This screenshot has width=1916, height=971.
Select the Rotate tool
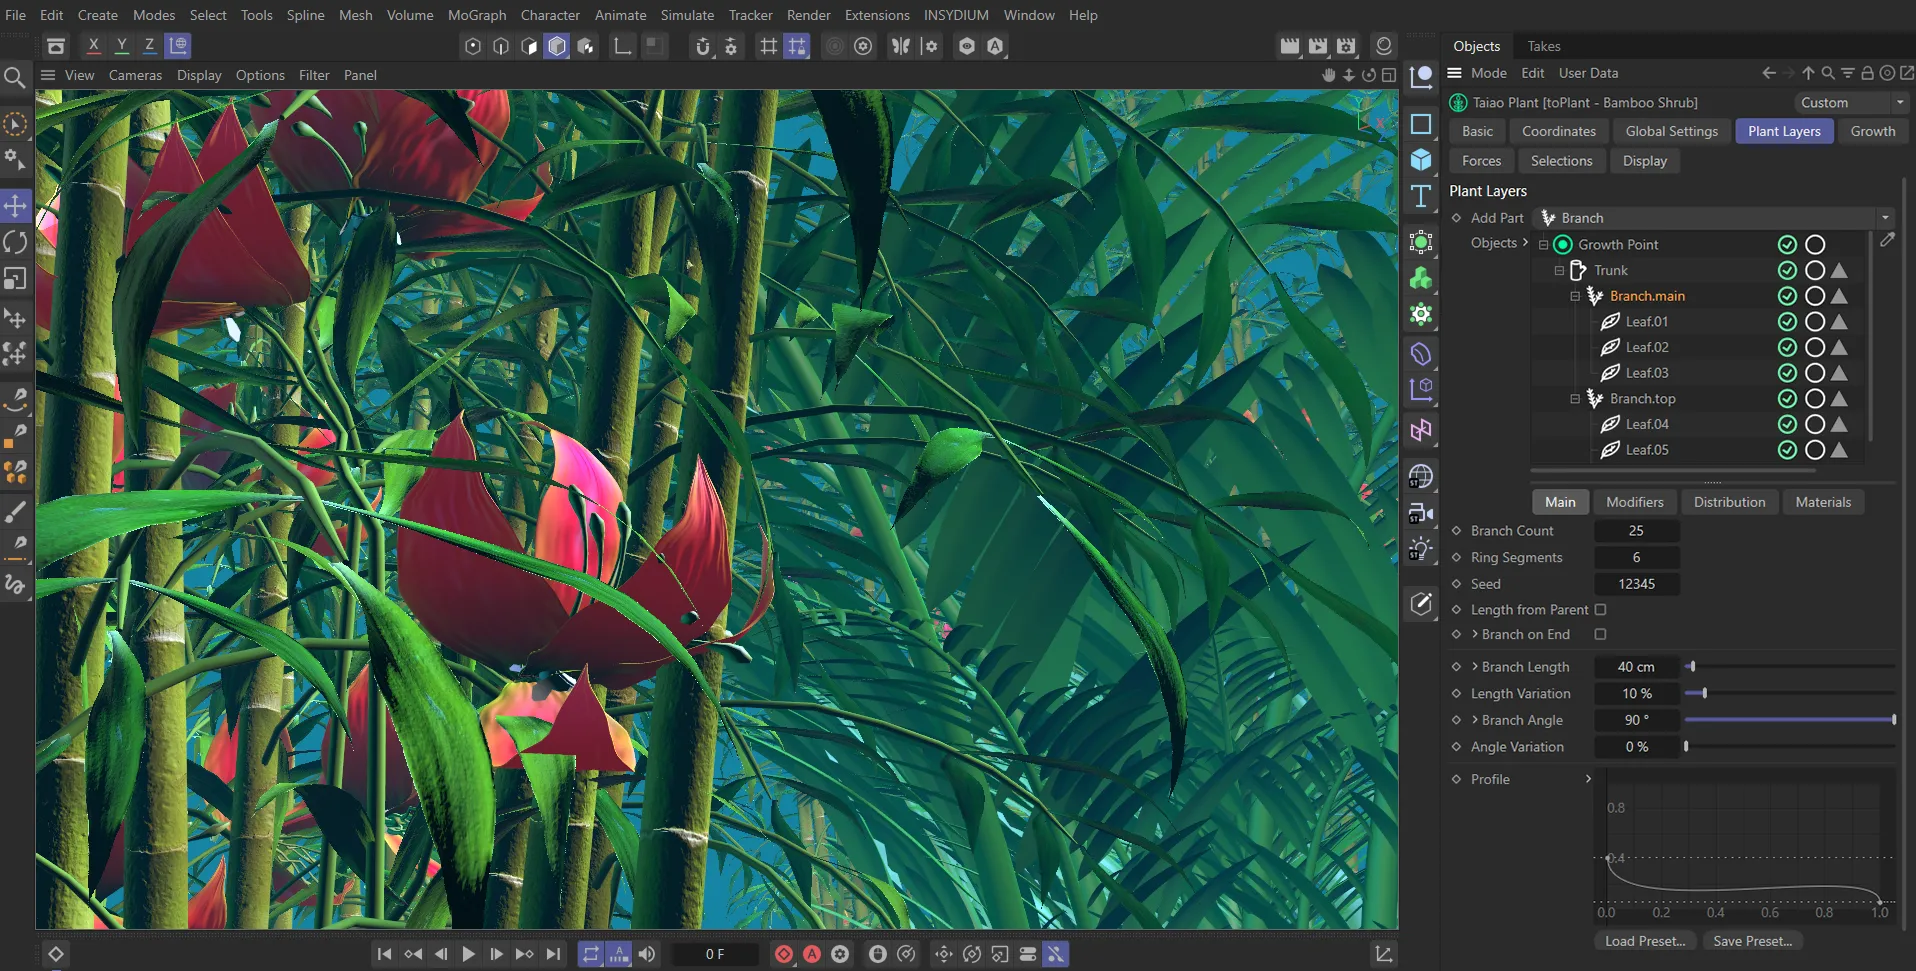[15, 242]
